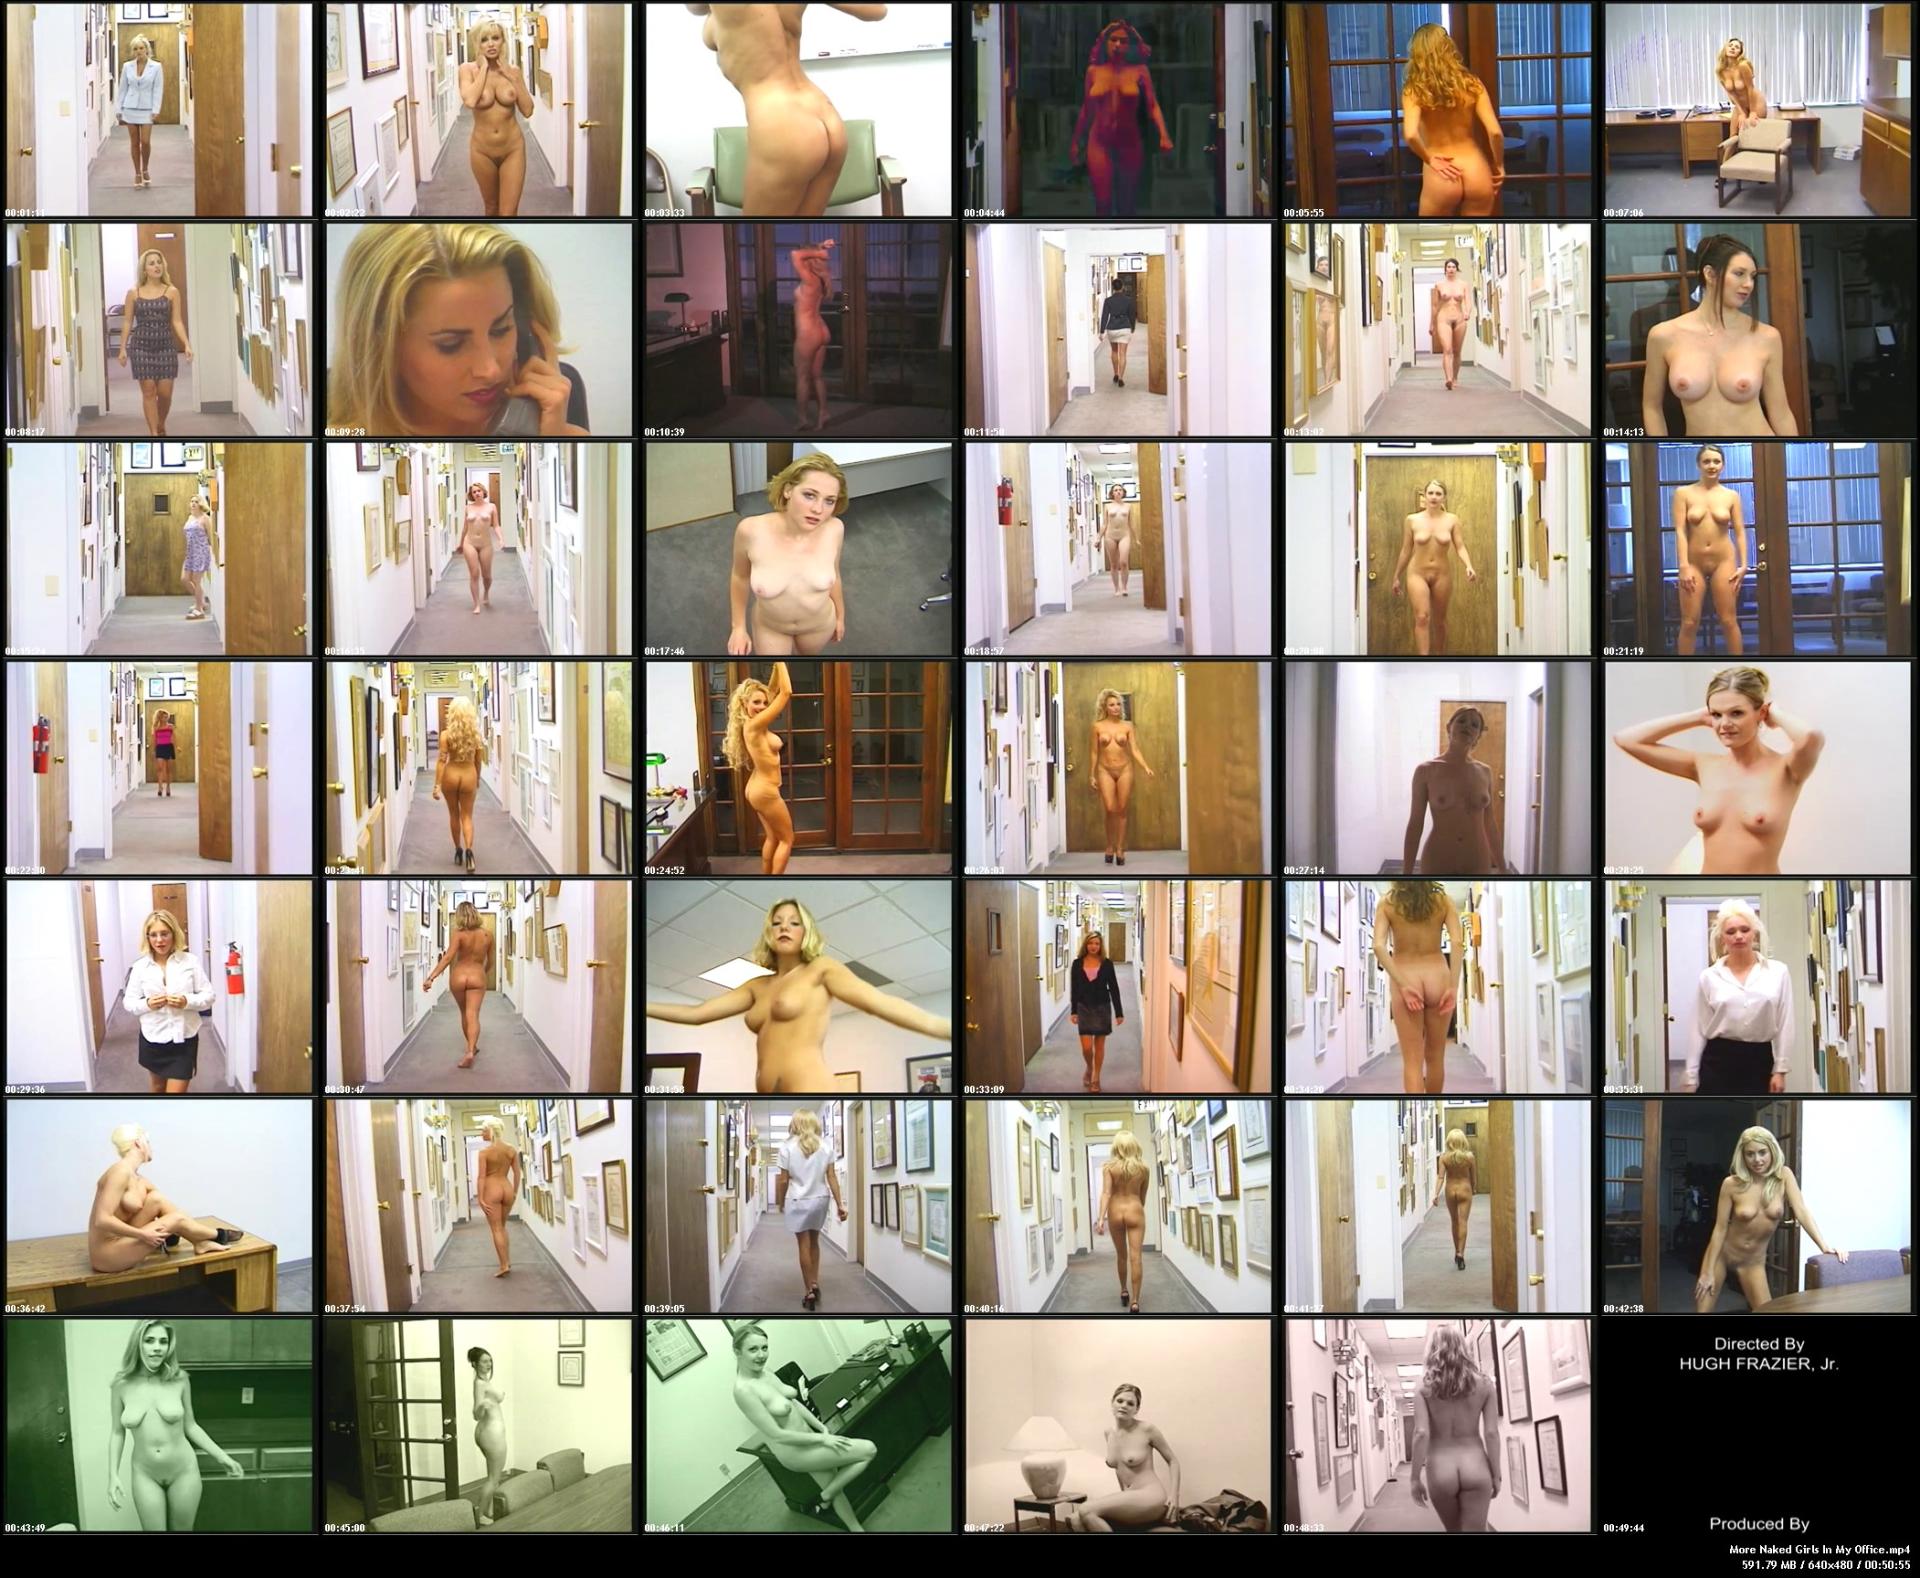Select the frame at 00:33:09 with dark blazer
Viewport: 1920px width, 1578px height.
click(1118, 986)
